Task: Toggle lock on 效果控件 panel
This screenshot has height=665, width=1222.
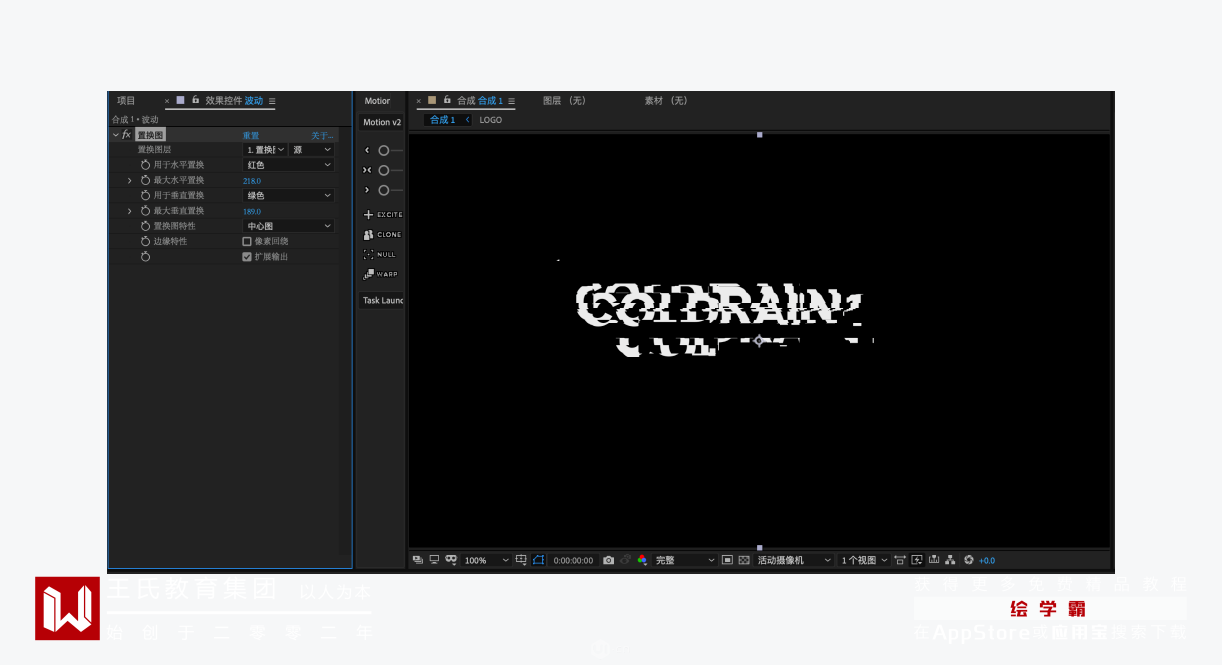Action: [x=195, y=100]
